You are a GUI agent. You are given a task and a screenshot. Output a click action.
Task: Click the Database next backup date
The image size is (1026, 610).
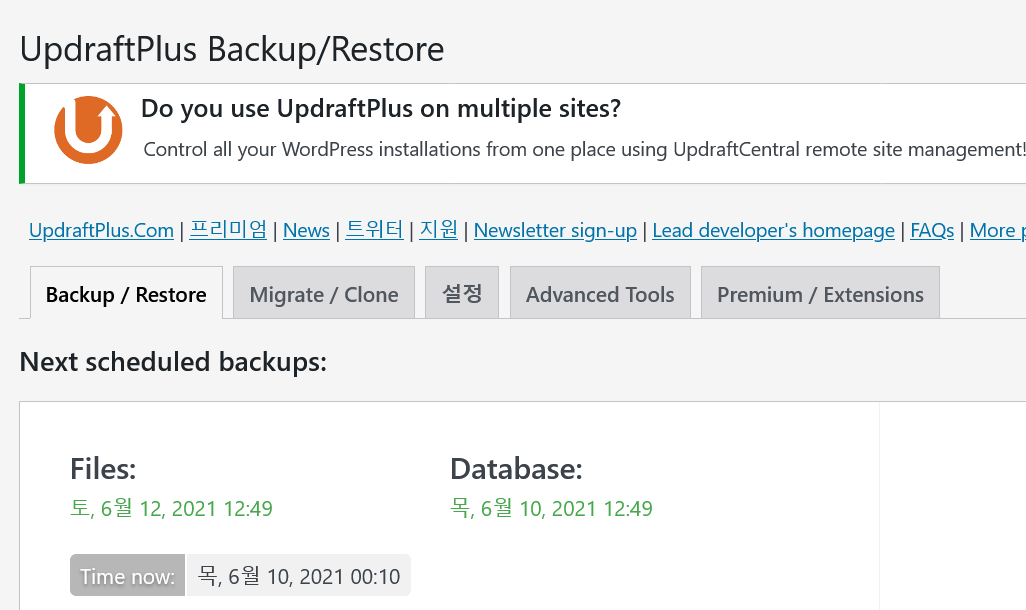(552, 509)
